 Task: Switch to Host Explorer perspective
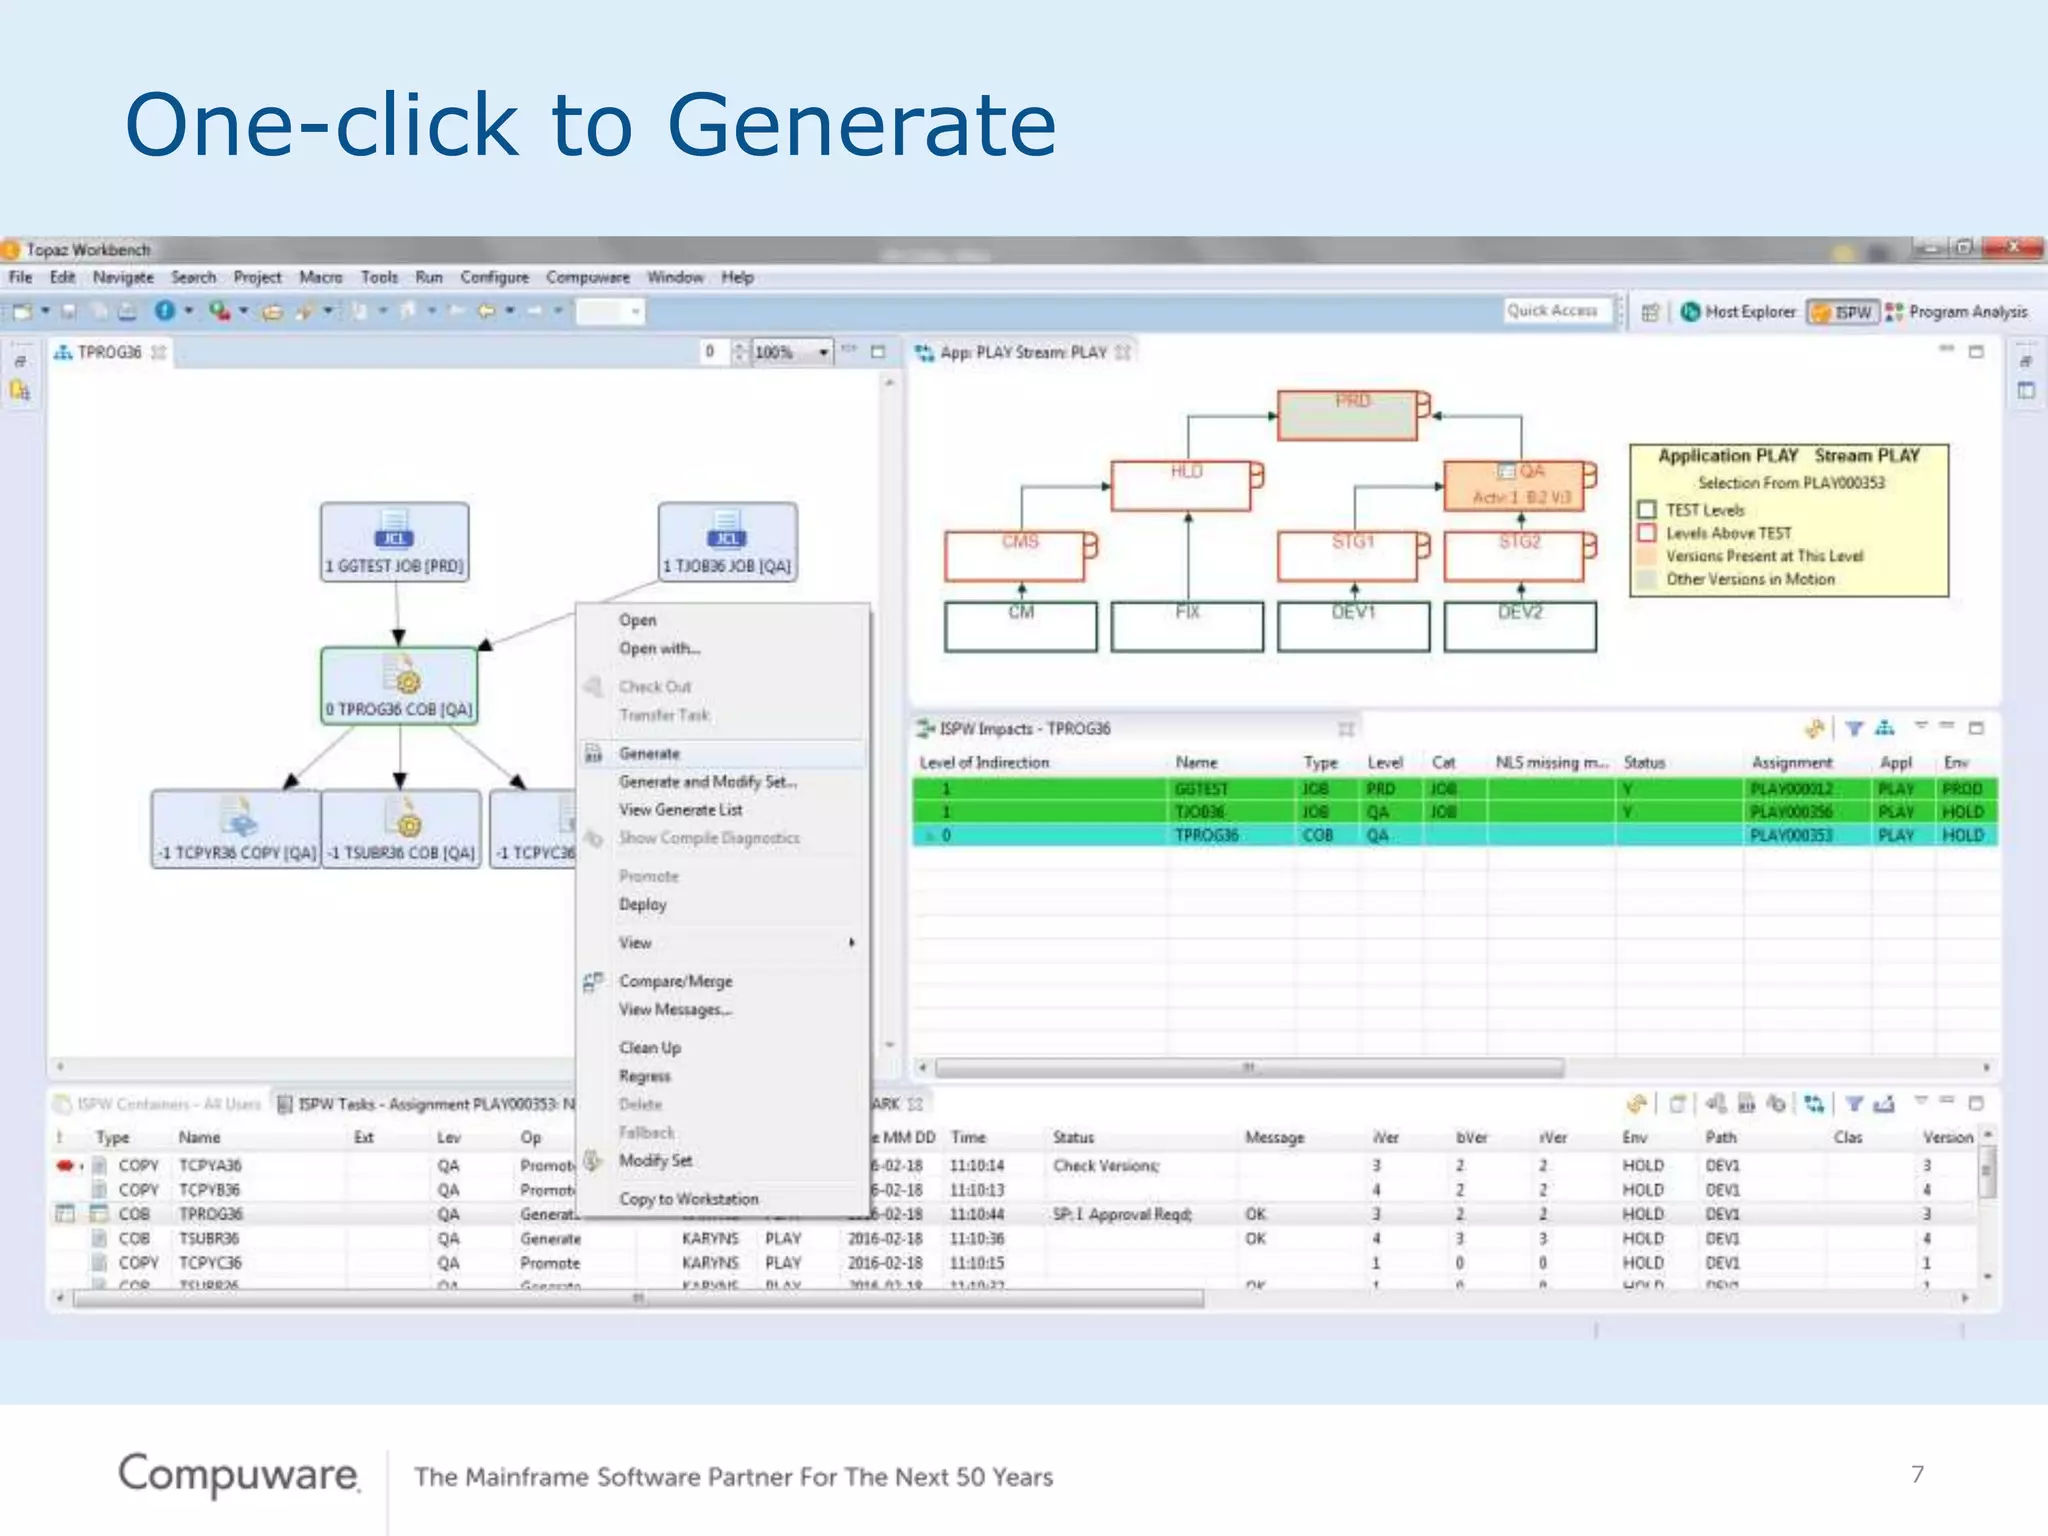pyautogui.click(x=1739, y=312)
